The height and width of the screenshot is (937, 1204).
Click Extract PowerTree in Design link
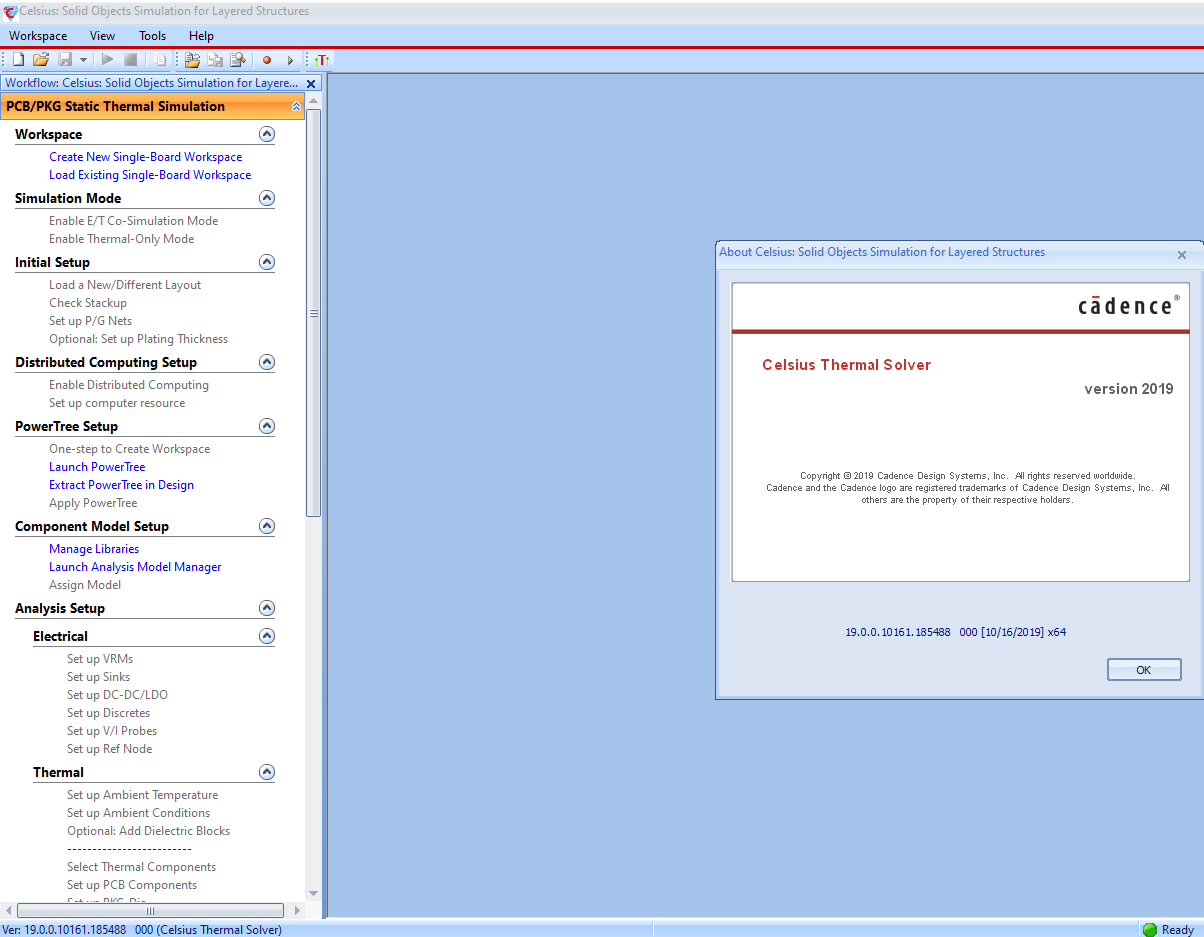tap(121, 485)
